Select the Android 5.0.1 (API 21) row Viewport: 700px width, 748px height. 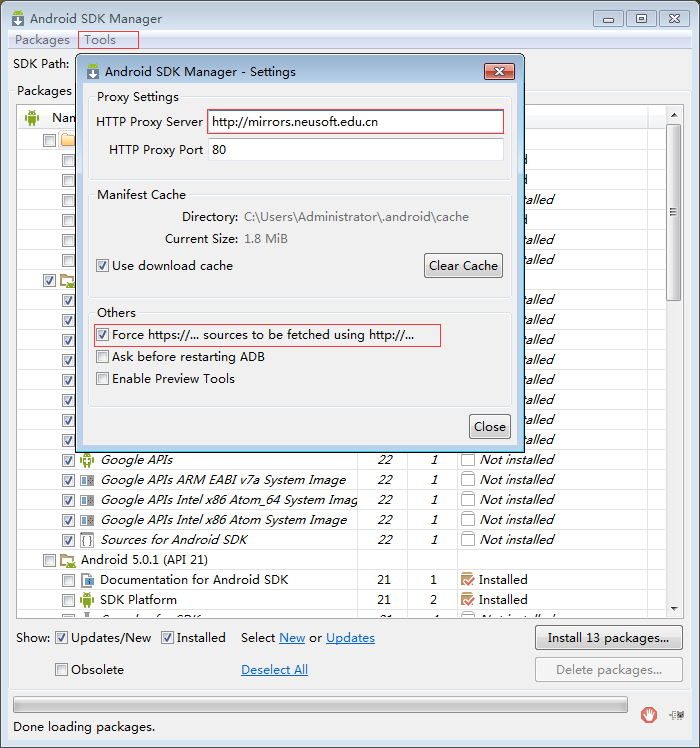pyautogui.click(x=144, y=560)
